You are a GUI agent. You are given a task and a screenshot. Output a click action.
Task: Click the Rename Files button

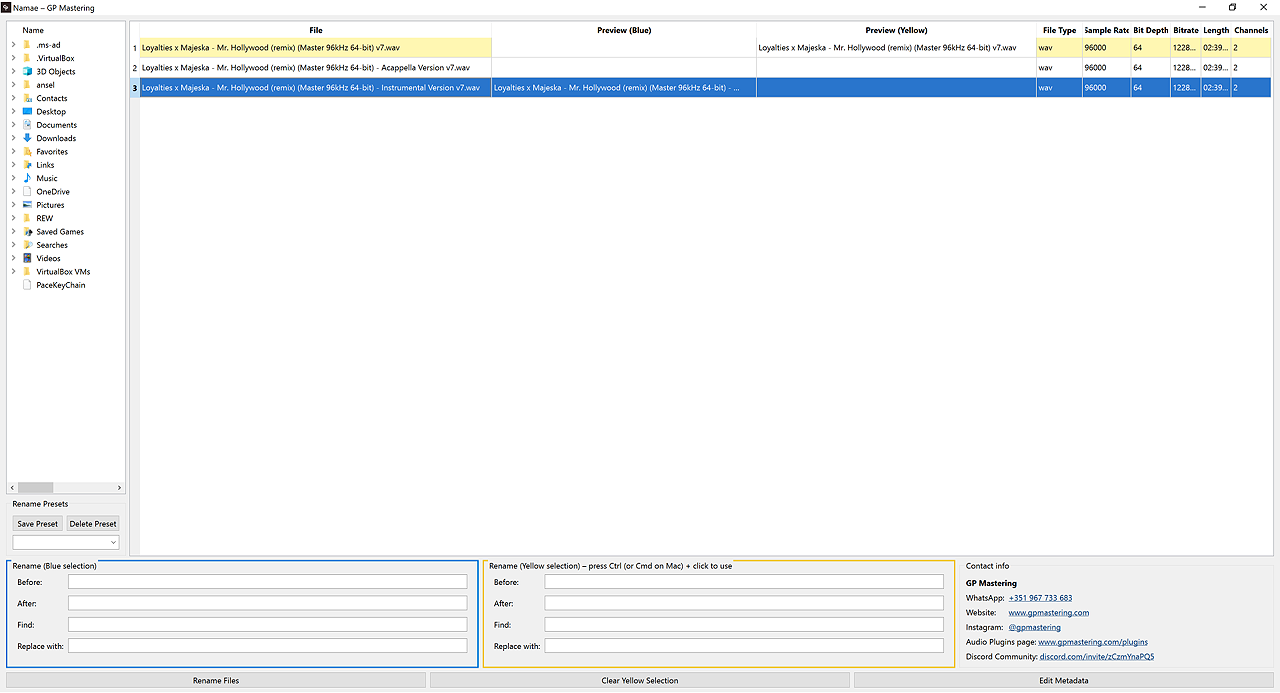tap(216, 680)
